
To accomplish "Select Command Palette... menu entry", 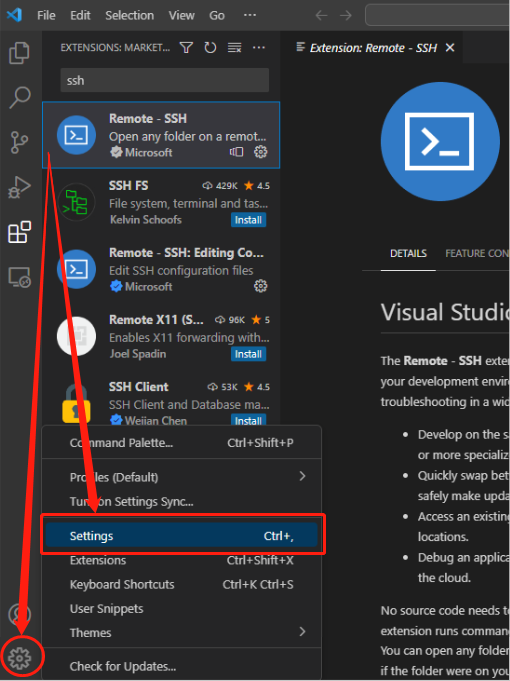I will point(182,443).
